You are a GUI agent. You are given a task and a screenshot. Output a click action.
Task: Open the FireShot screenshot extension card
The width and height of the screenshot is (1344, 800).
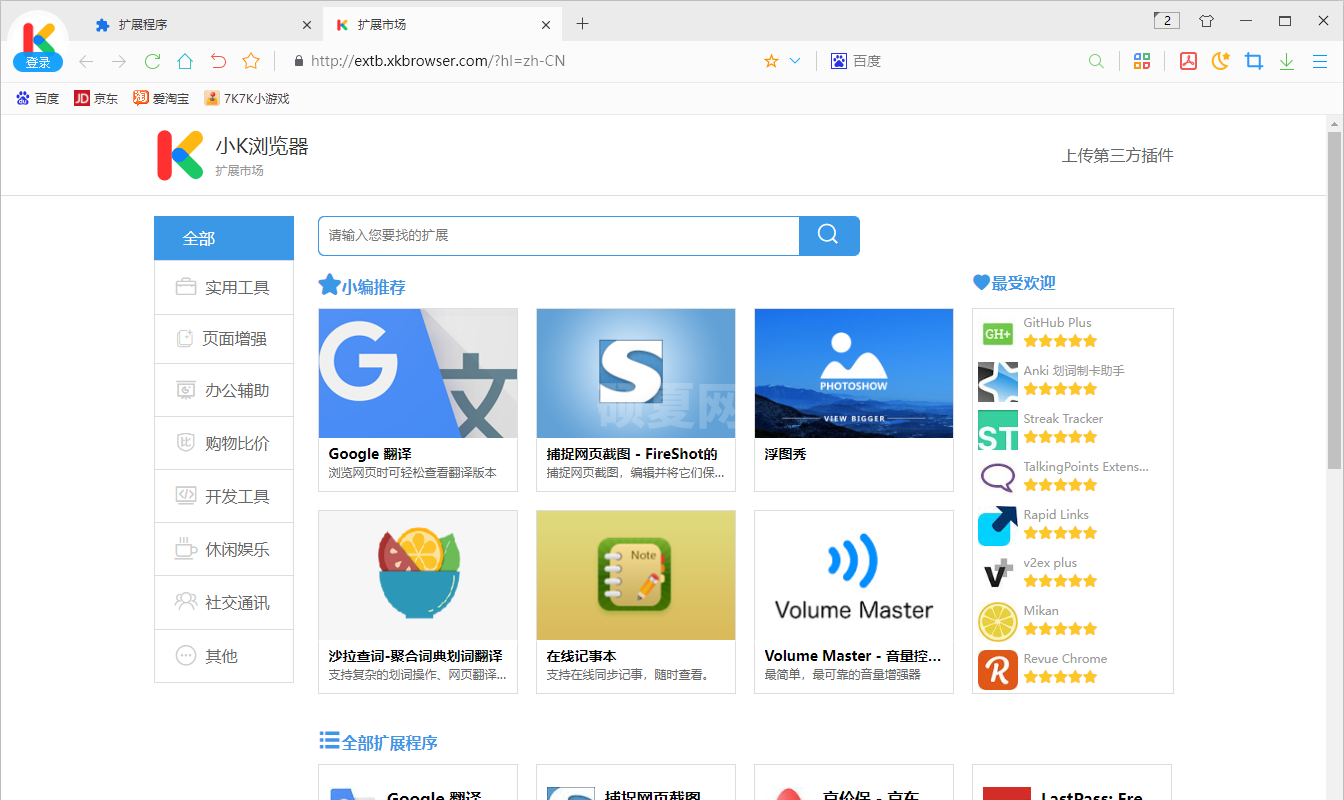pos(636,400)
